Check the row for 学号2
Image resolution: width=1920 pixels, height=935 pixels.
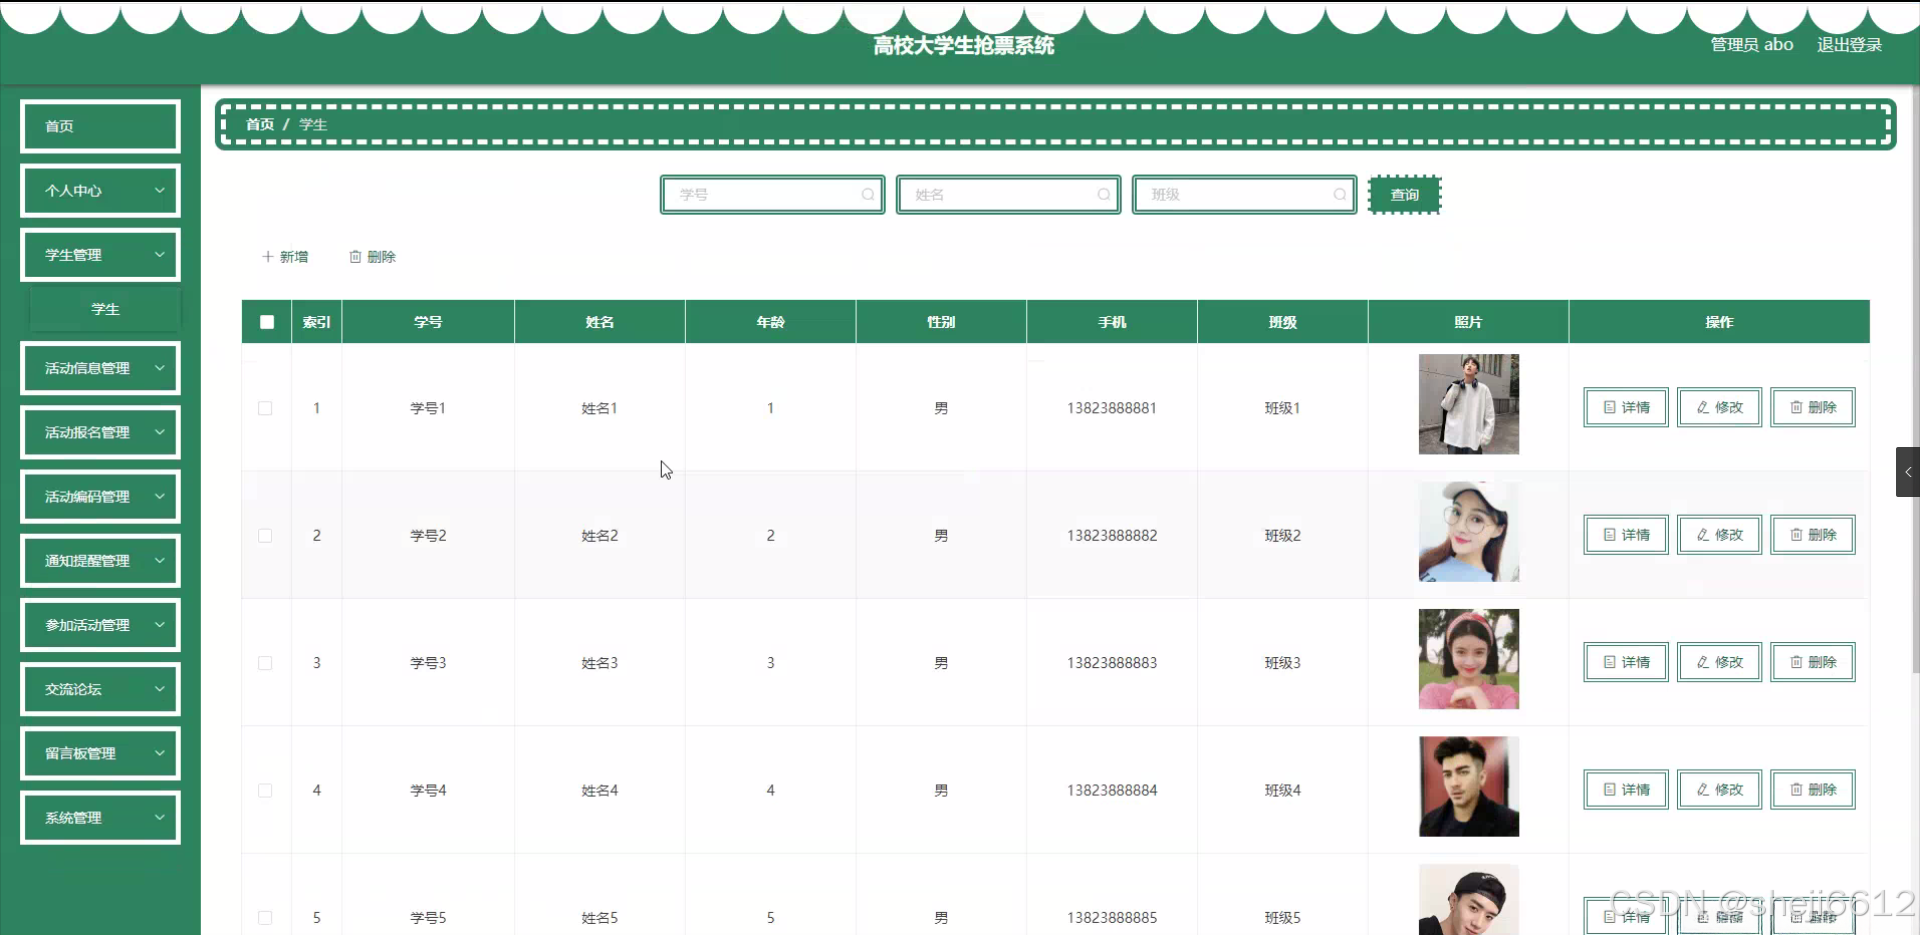point(265,536)
